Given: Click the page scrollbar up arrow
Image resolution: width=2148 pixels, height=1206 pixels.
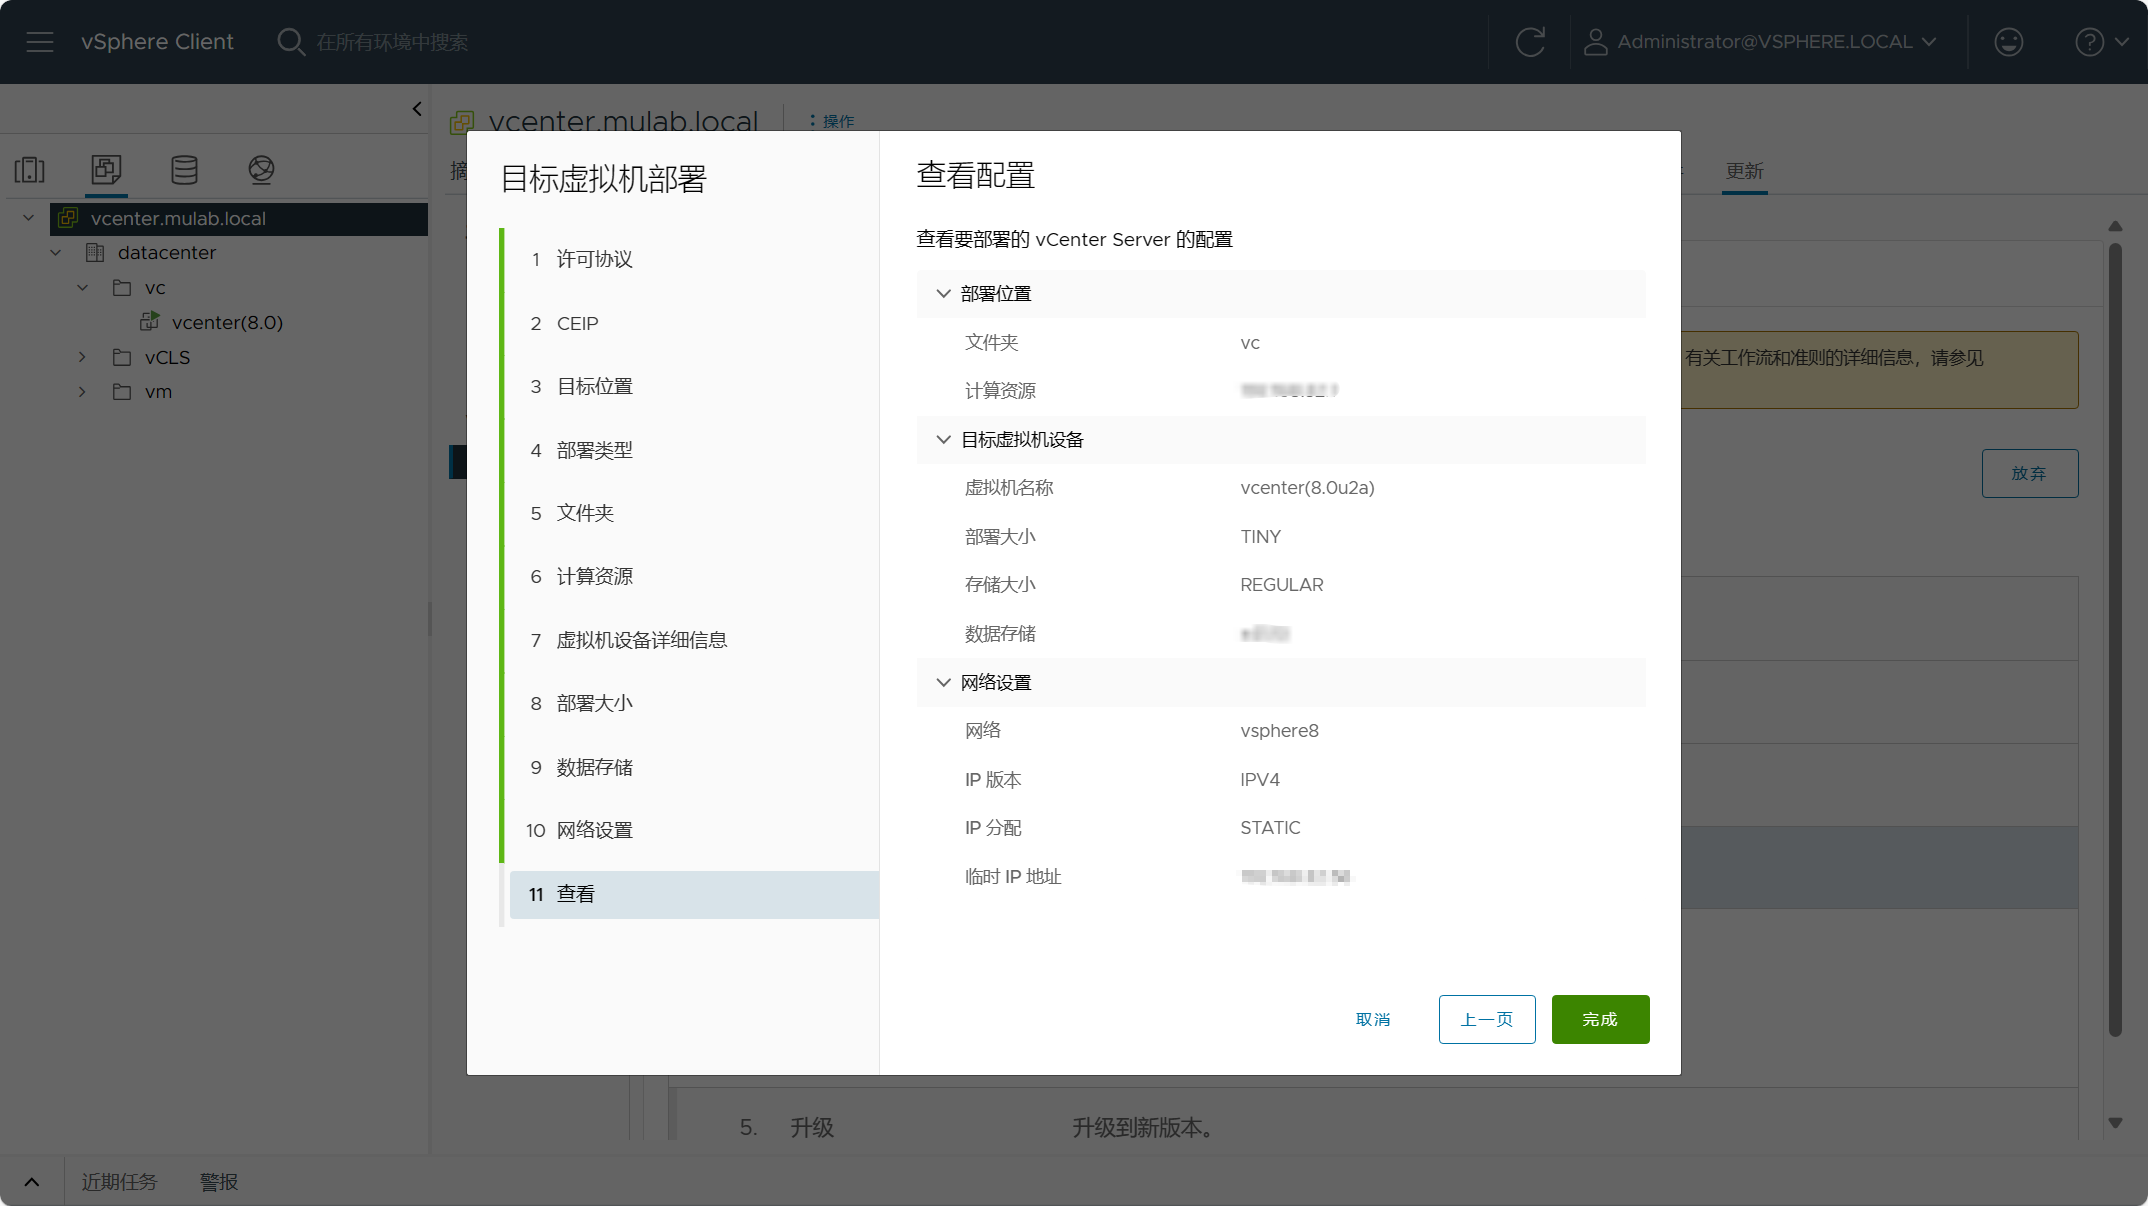Looking at the screenshot, I should 2115,226.
